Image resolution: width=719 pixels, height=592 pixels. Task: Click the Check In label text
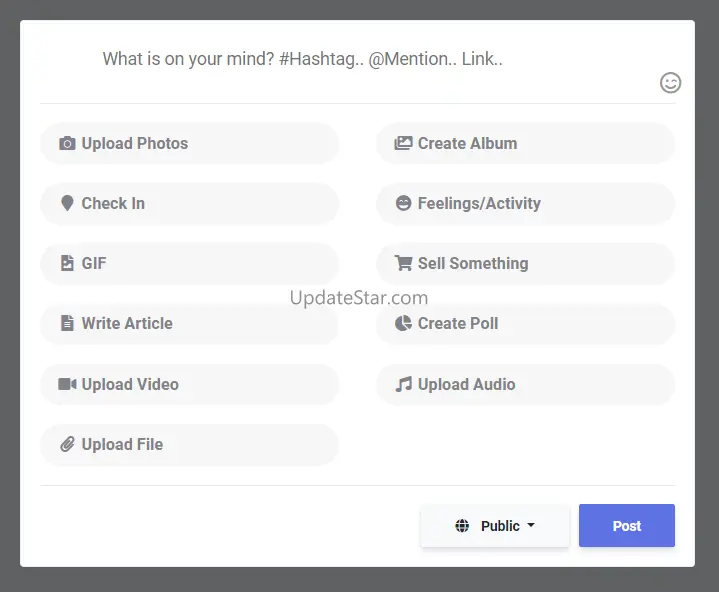113,204
